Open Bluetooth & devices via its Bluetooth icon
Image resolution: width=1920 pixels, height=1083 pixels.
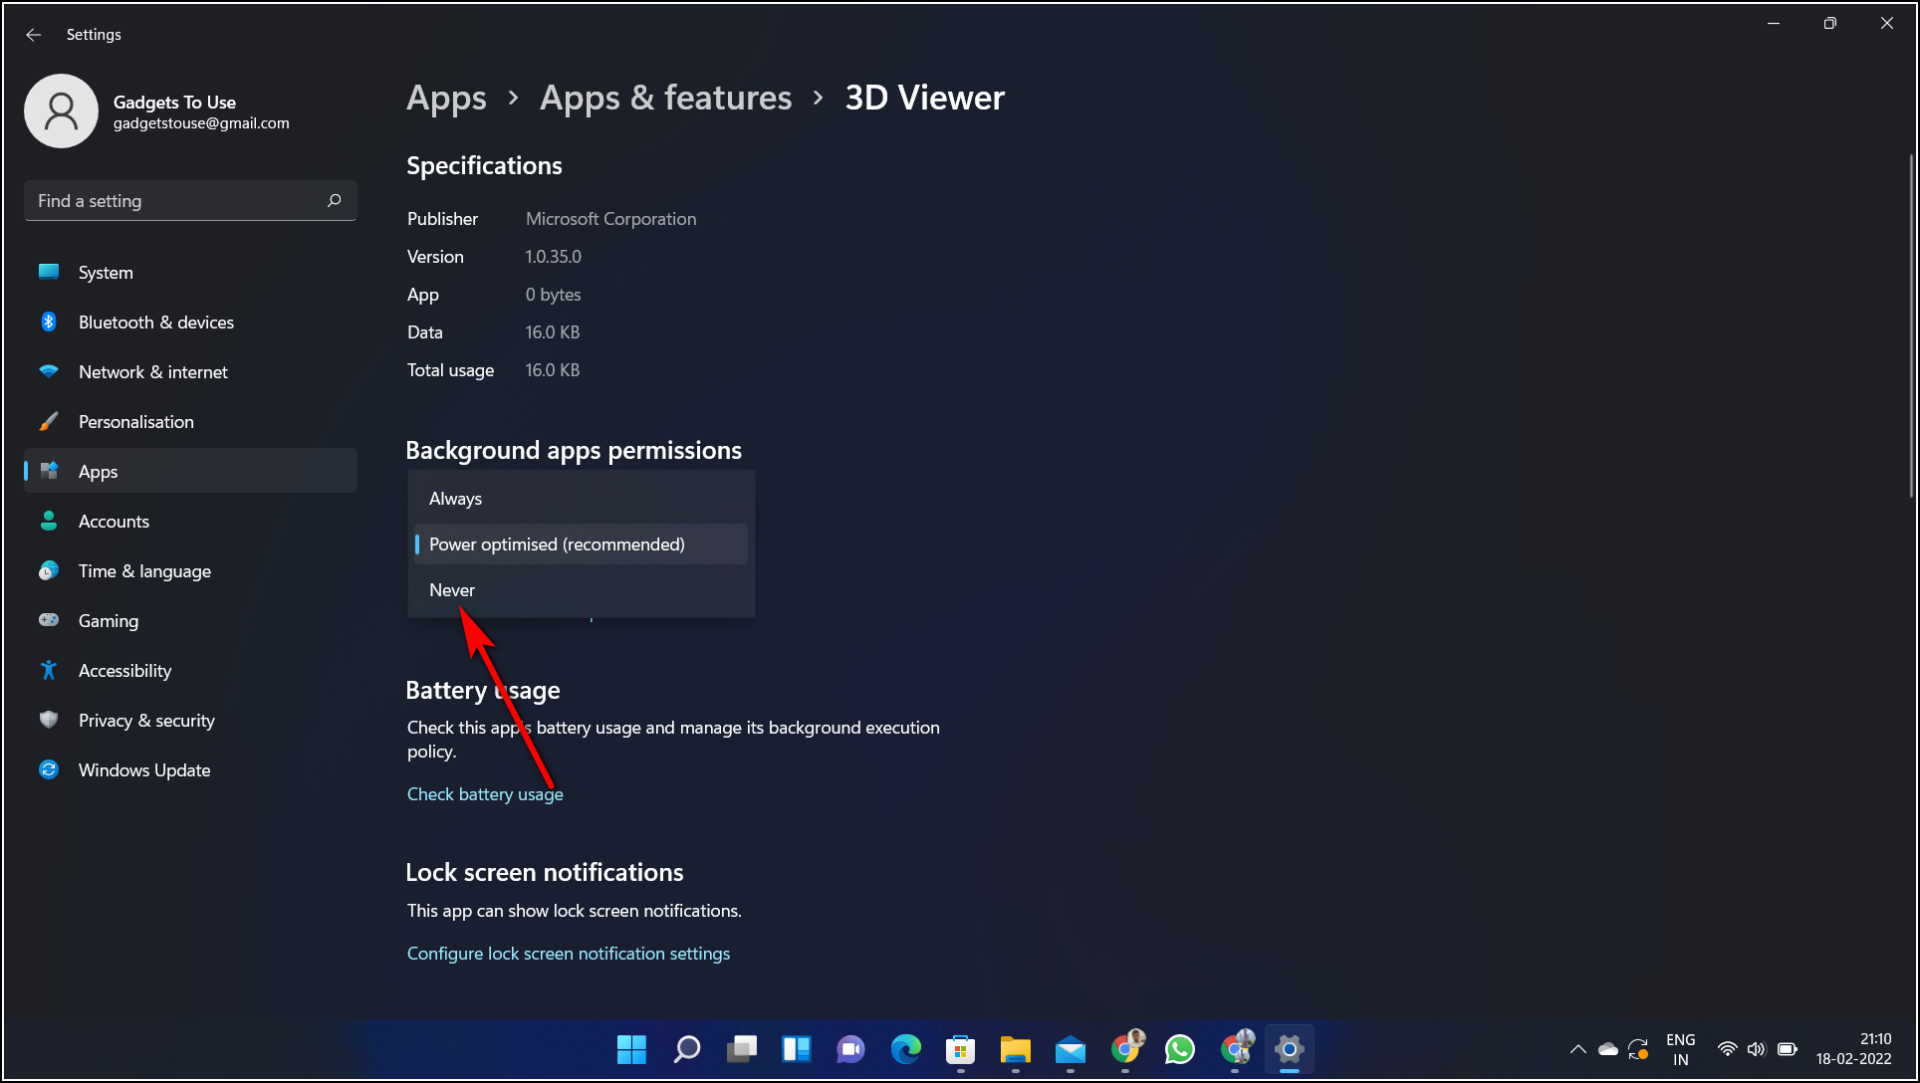[48, 321]
